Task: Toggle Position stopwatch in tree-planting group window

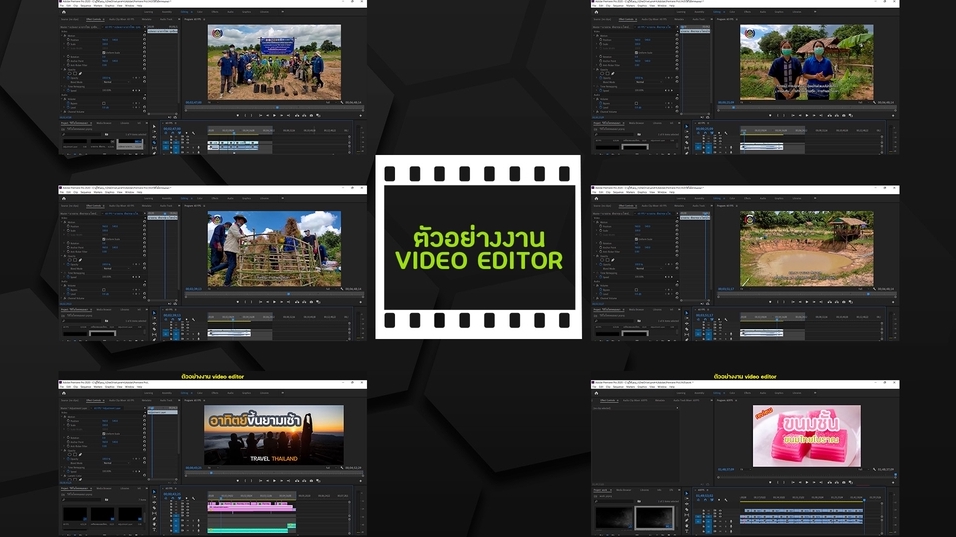Action: coord(68,40)
